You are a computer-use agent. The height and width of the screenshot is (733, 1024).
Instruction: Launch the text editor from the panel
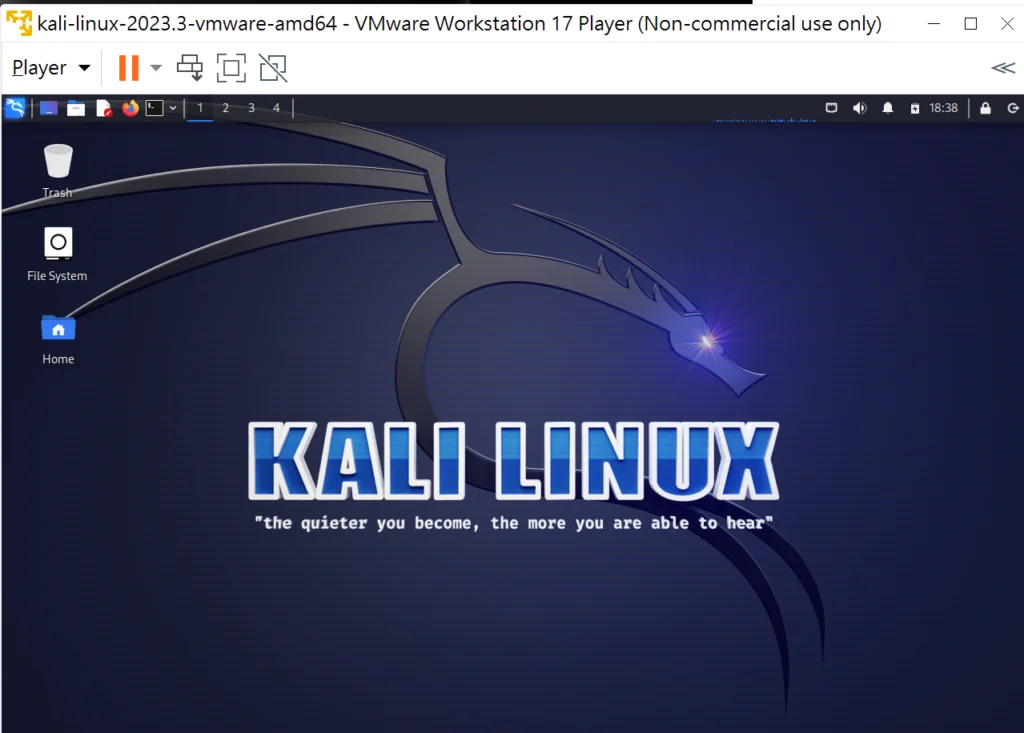(x=103, y=108)
